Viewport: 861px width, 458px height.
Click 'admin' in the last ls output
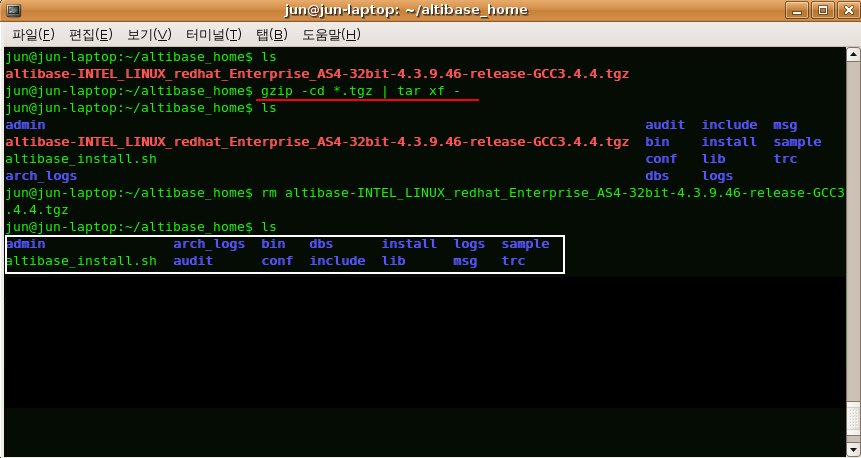tap(25, 244)
